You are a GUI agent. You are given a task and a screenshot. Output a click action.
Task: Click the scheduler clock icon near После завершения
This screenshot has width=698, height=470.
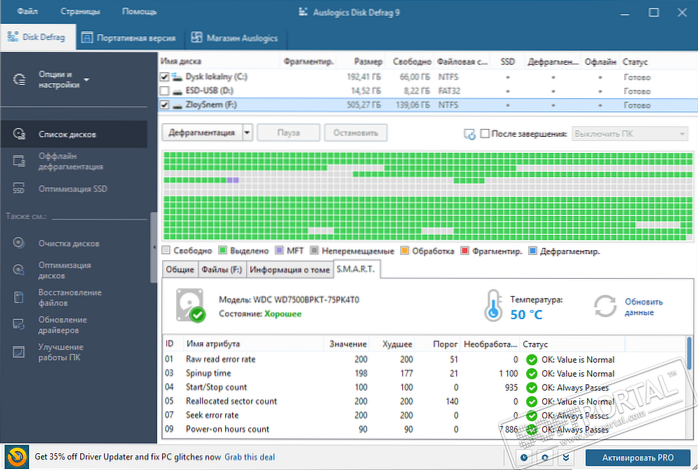coord(470,133)
